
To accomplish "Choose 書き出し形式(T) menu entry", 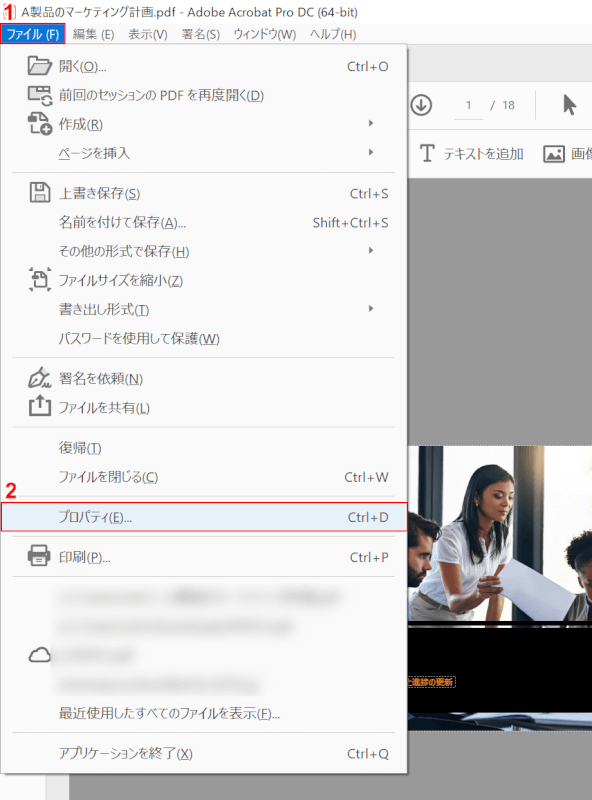I will [x=204, y=309].
